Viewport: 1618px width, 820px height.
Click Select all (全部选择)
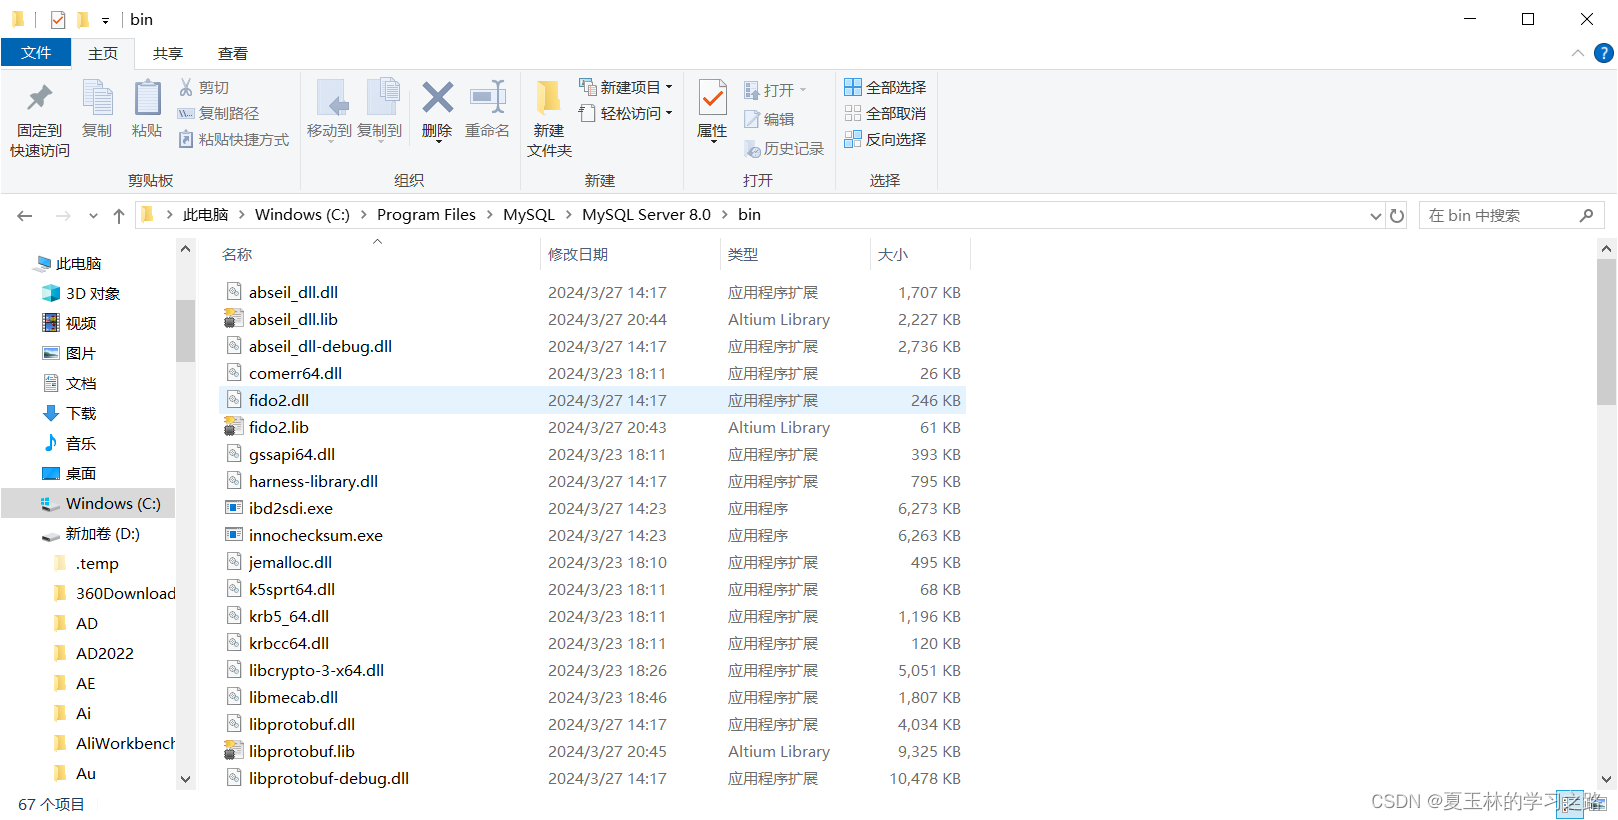click(885, 88)
